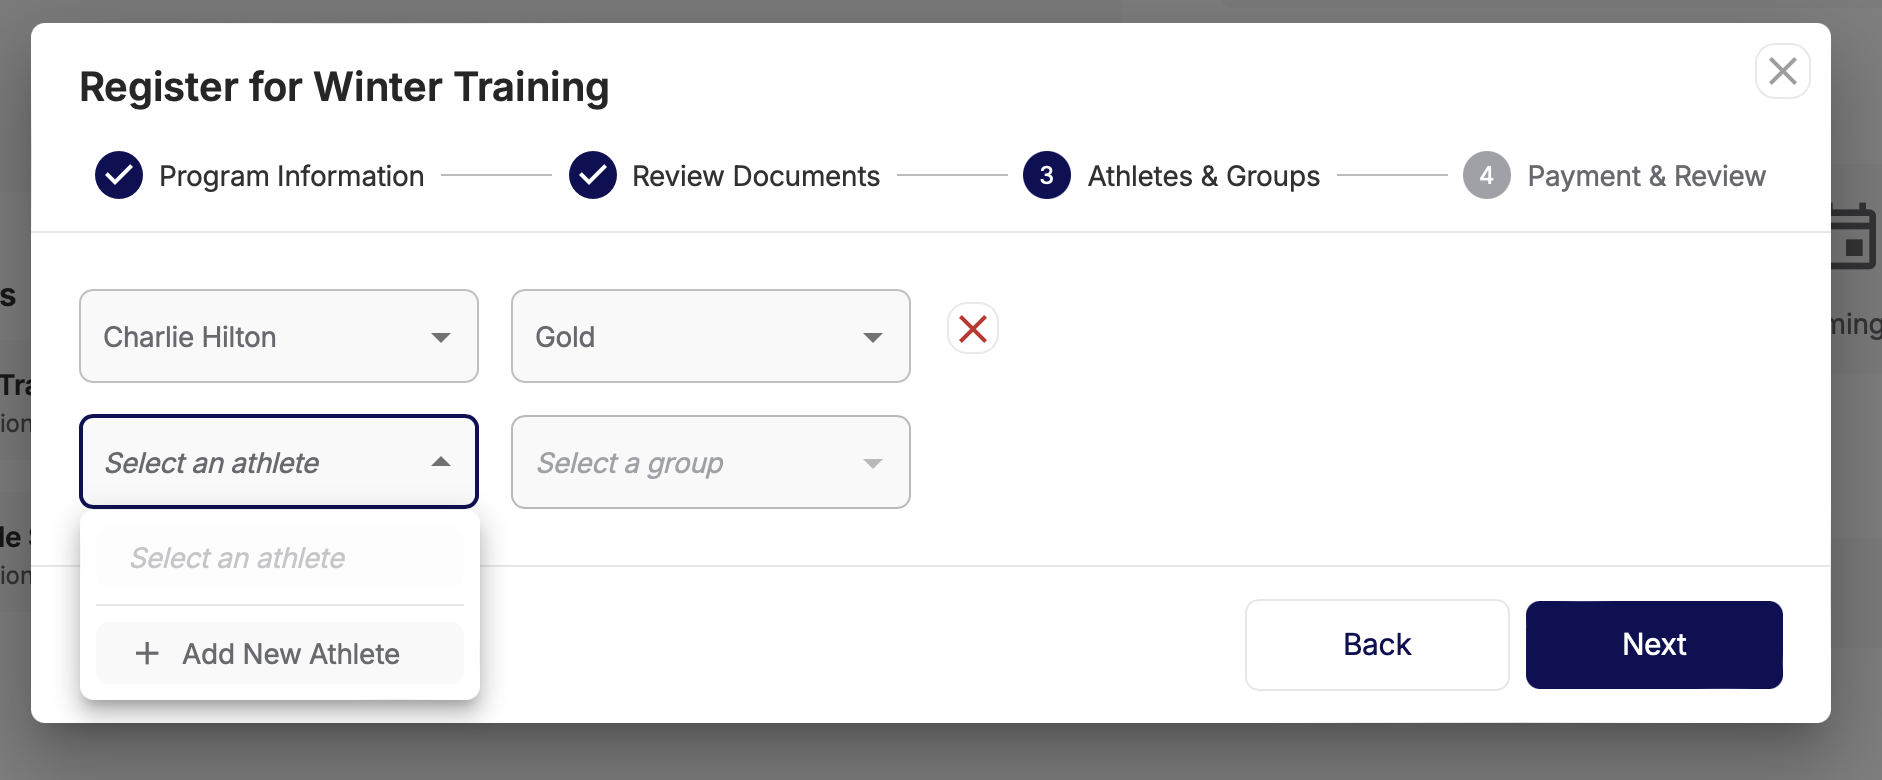This screenshot has width=1882, height=780.
Task: Click the step 4 number badge
Action: (1487, 175)
